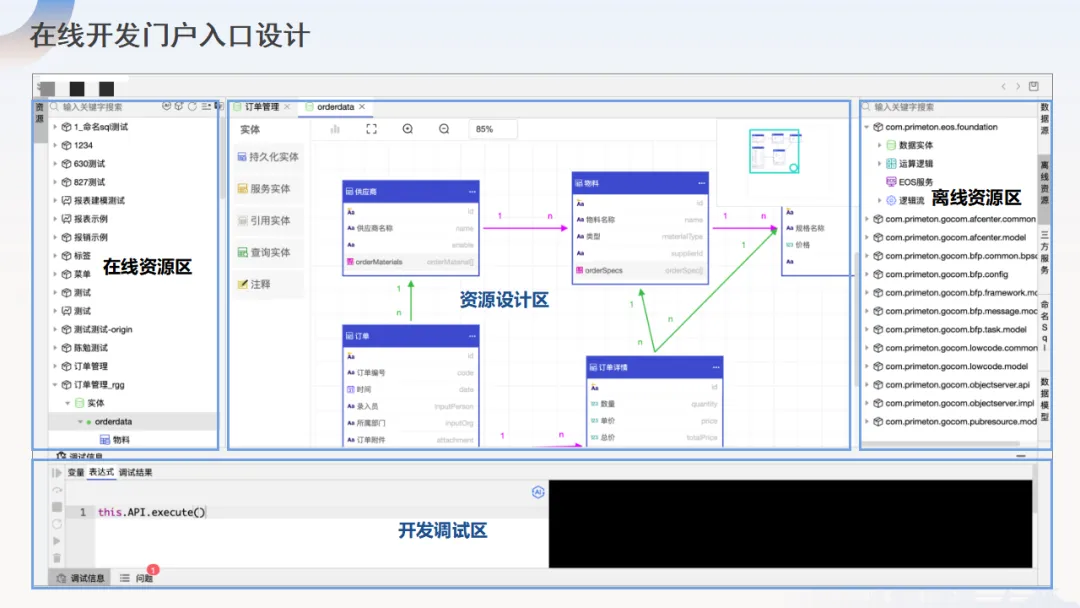
Task: Click the EOS服务 icon in offline tree
Action: [x=891, y=182]
